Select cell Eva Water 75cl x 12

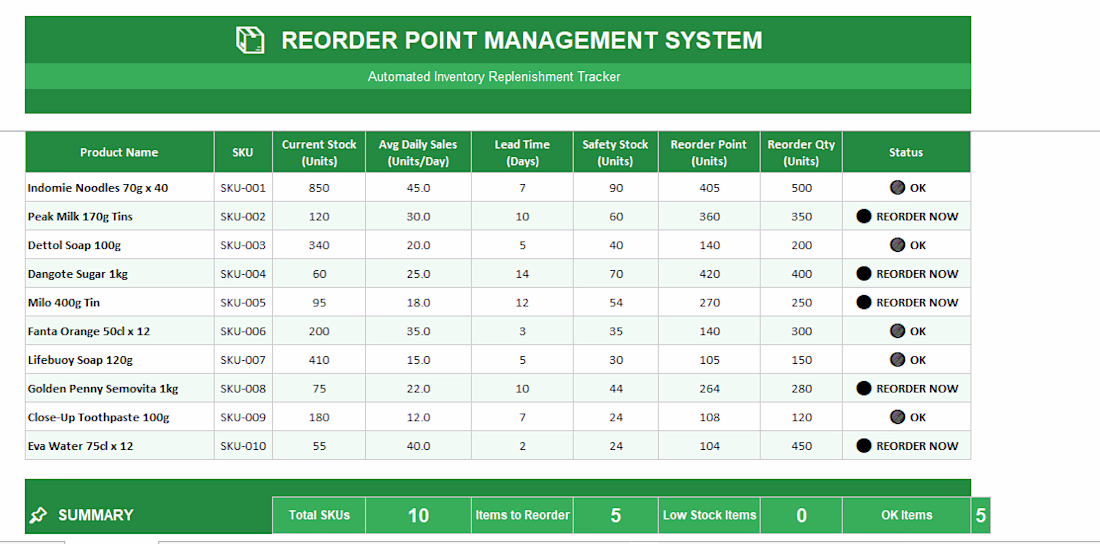tap(119, 446)
